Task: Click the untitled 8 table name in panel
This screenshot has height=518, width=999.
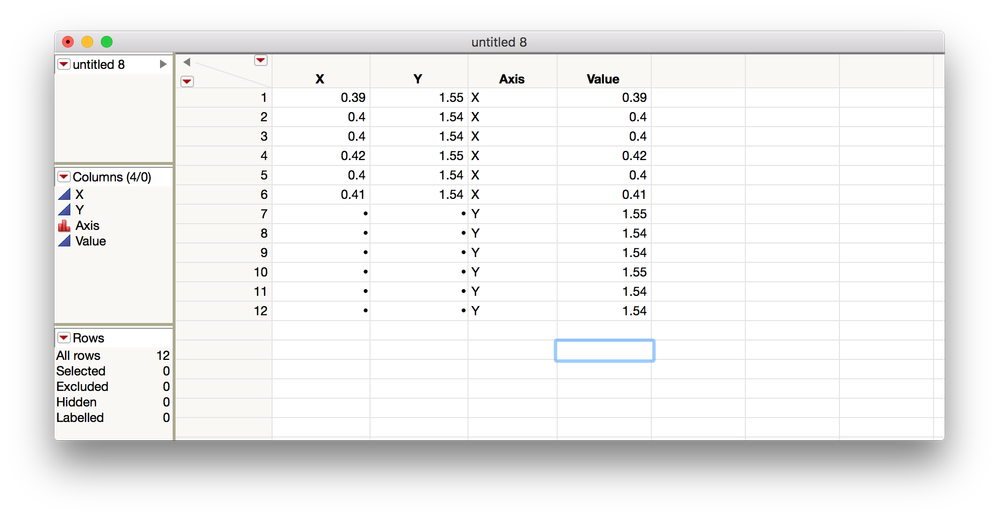Action: 99,64
